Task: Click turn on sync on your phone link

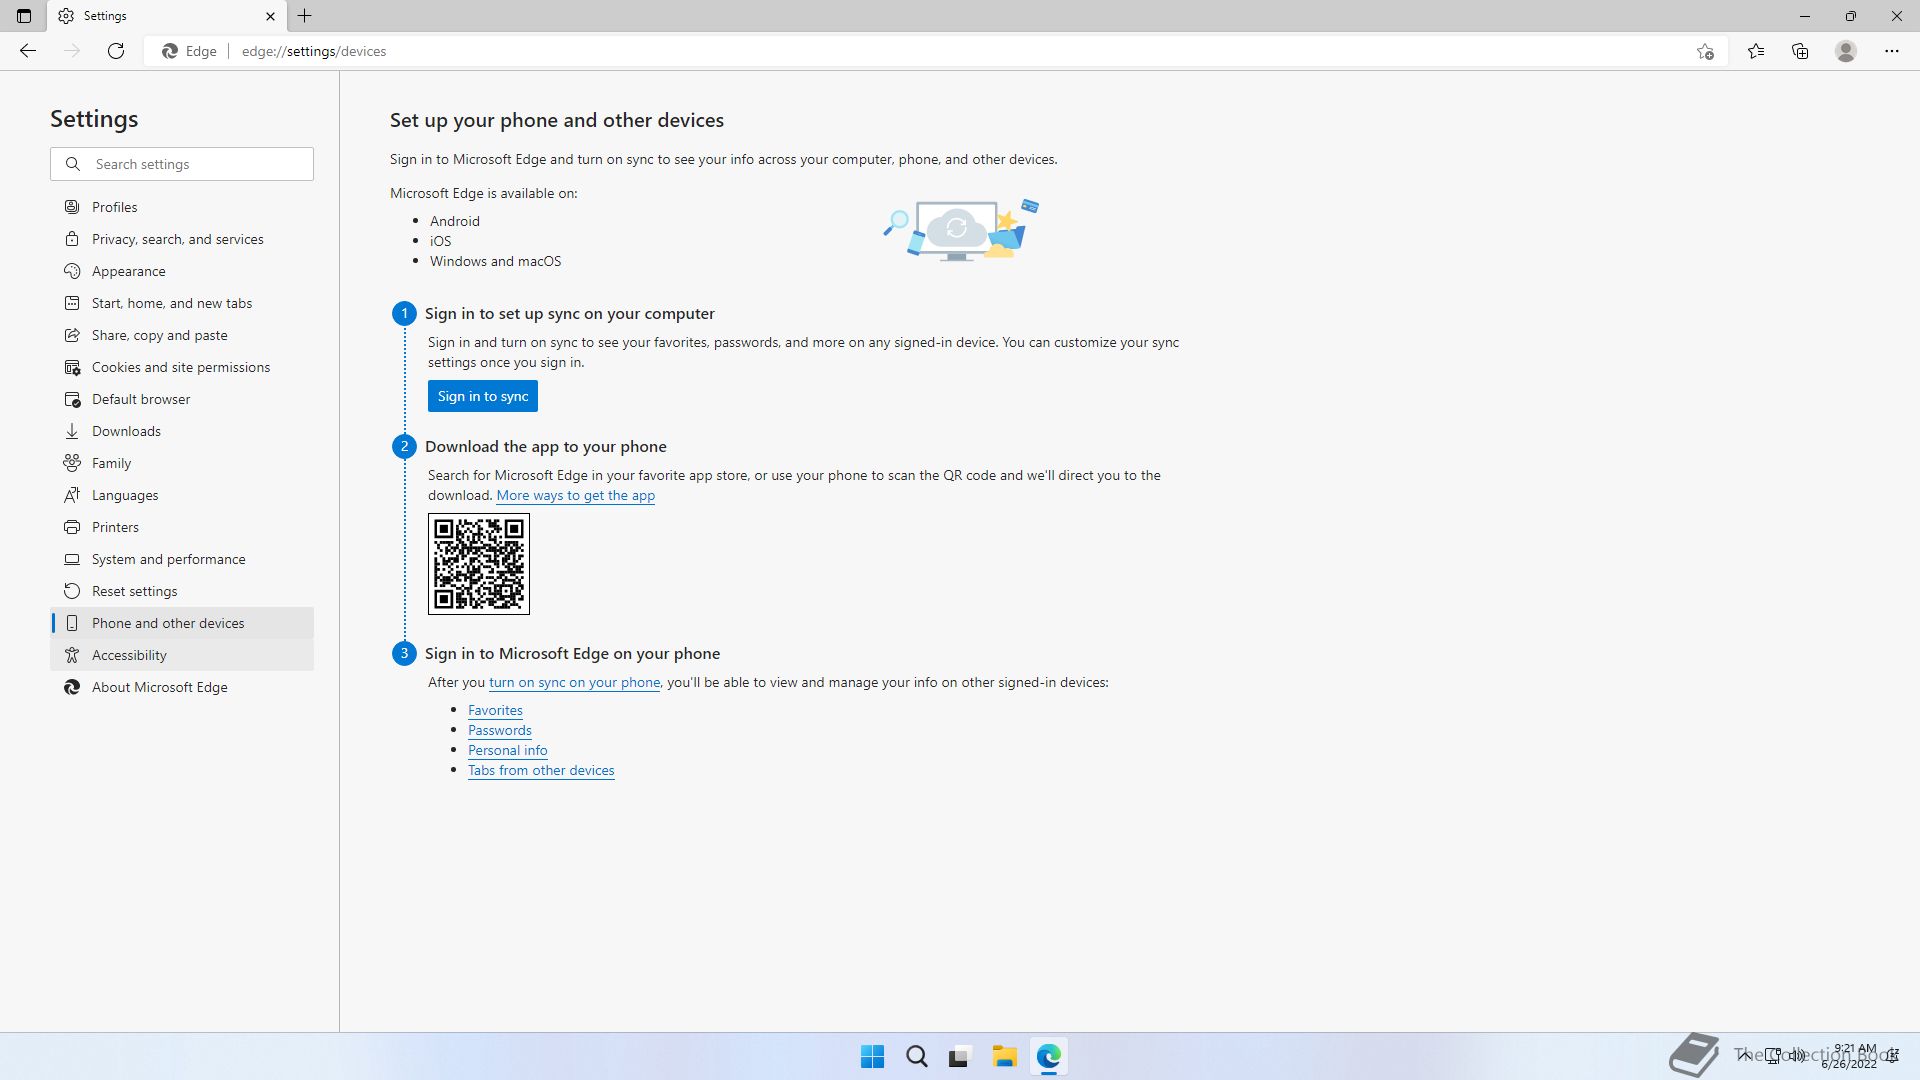Action: coord(574,682)
